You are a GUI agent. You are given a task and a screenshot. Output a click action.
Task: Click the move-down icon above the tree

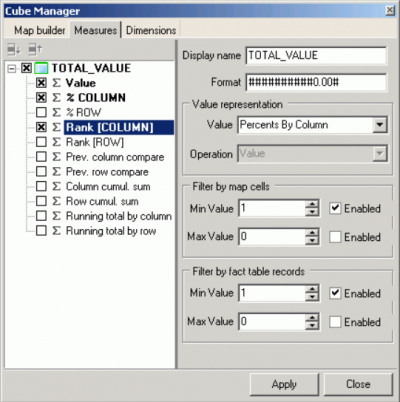(x=14, y=50)
